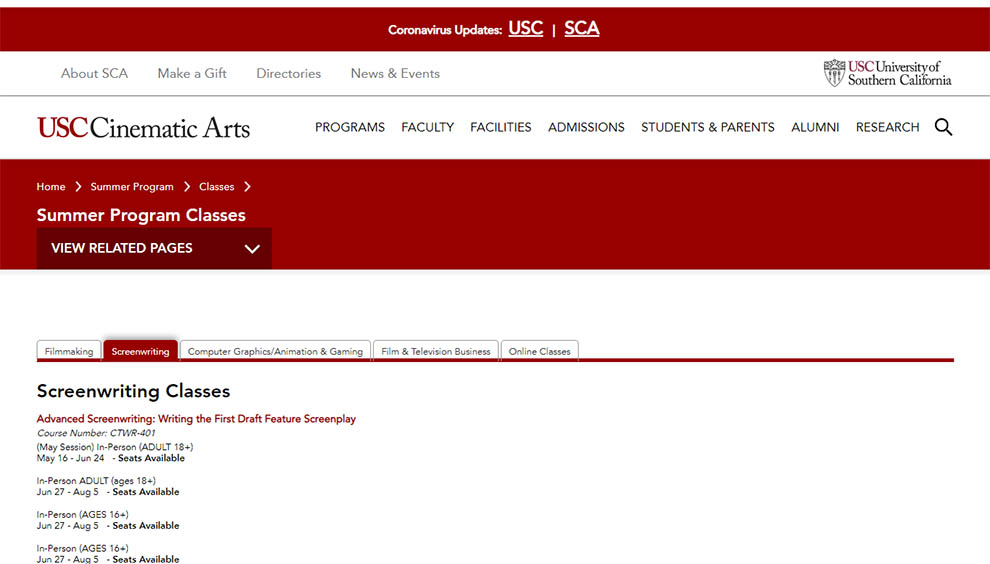Click "May 16 - Jun 24" session dates
This screenshot has height=564, width=990.
70,458
